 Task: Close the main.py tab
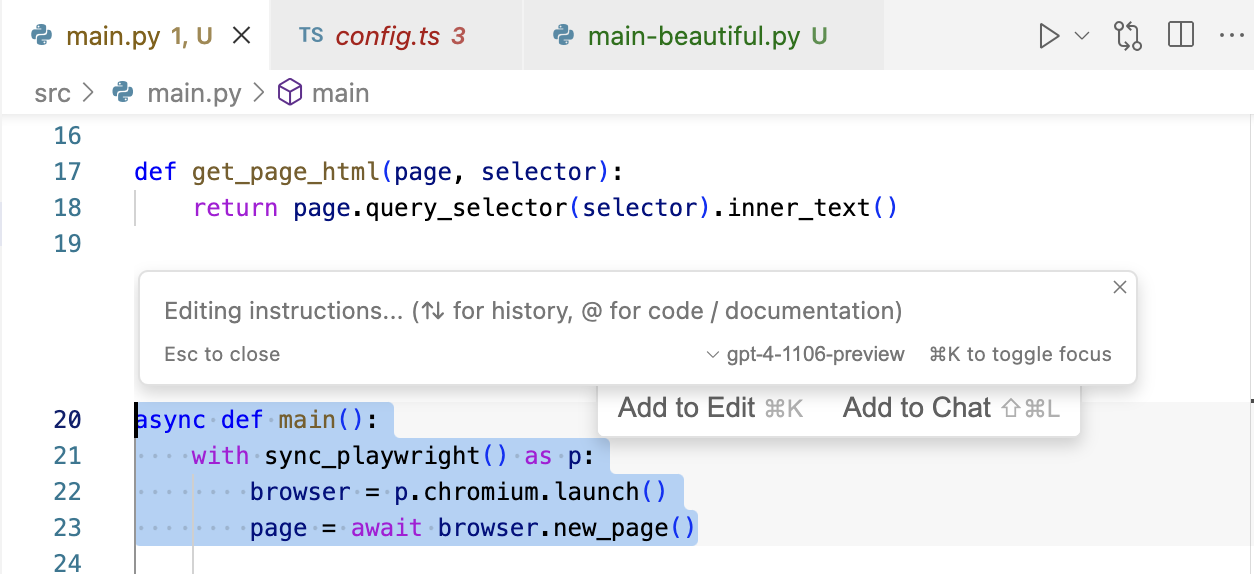[241, 37]
